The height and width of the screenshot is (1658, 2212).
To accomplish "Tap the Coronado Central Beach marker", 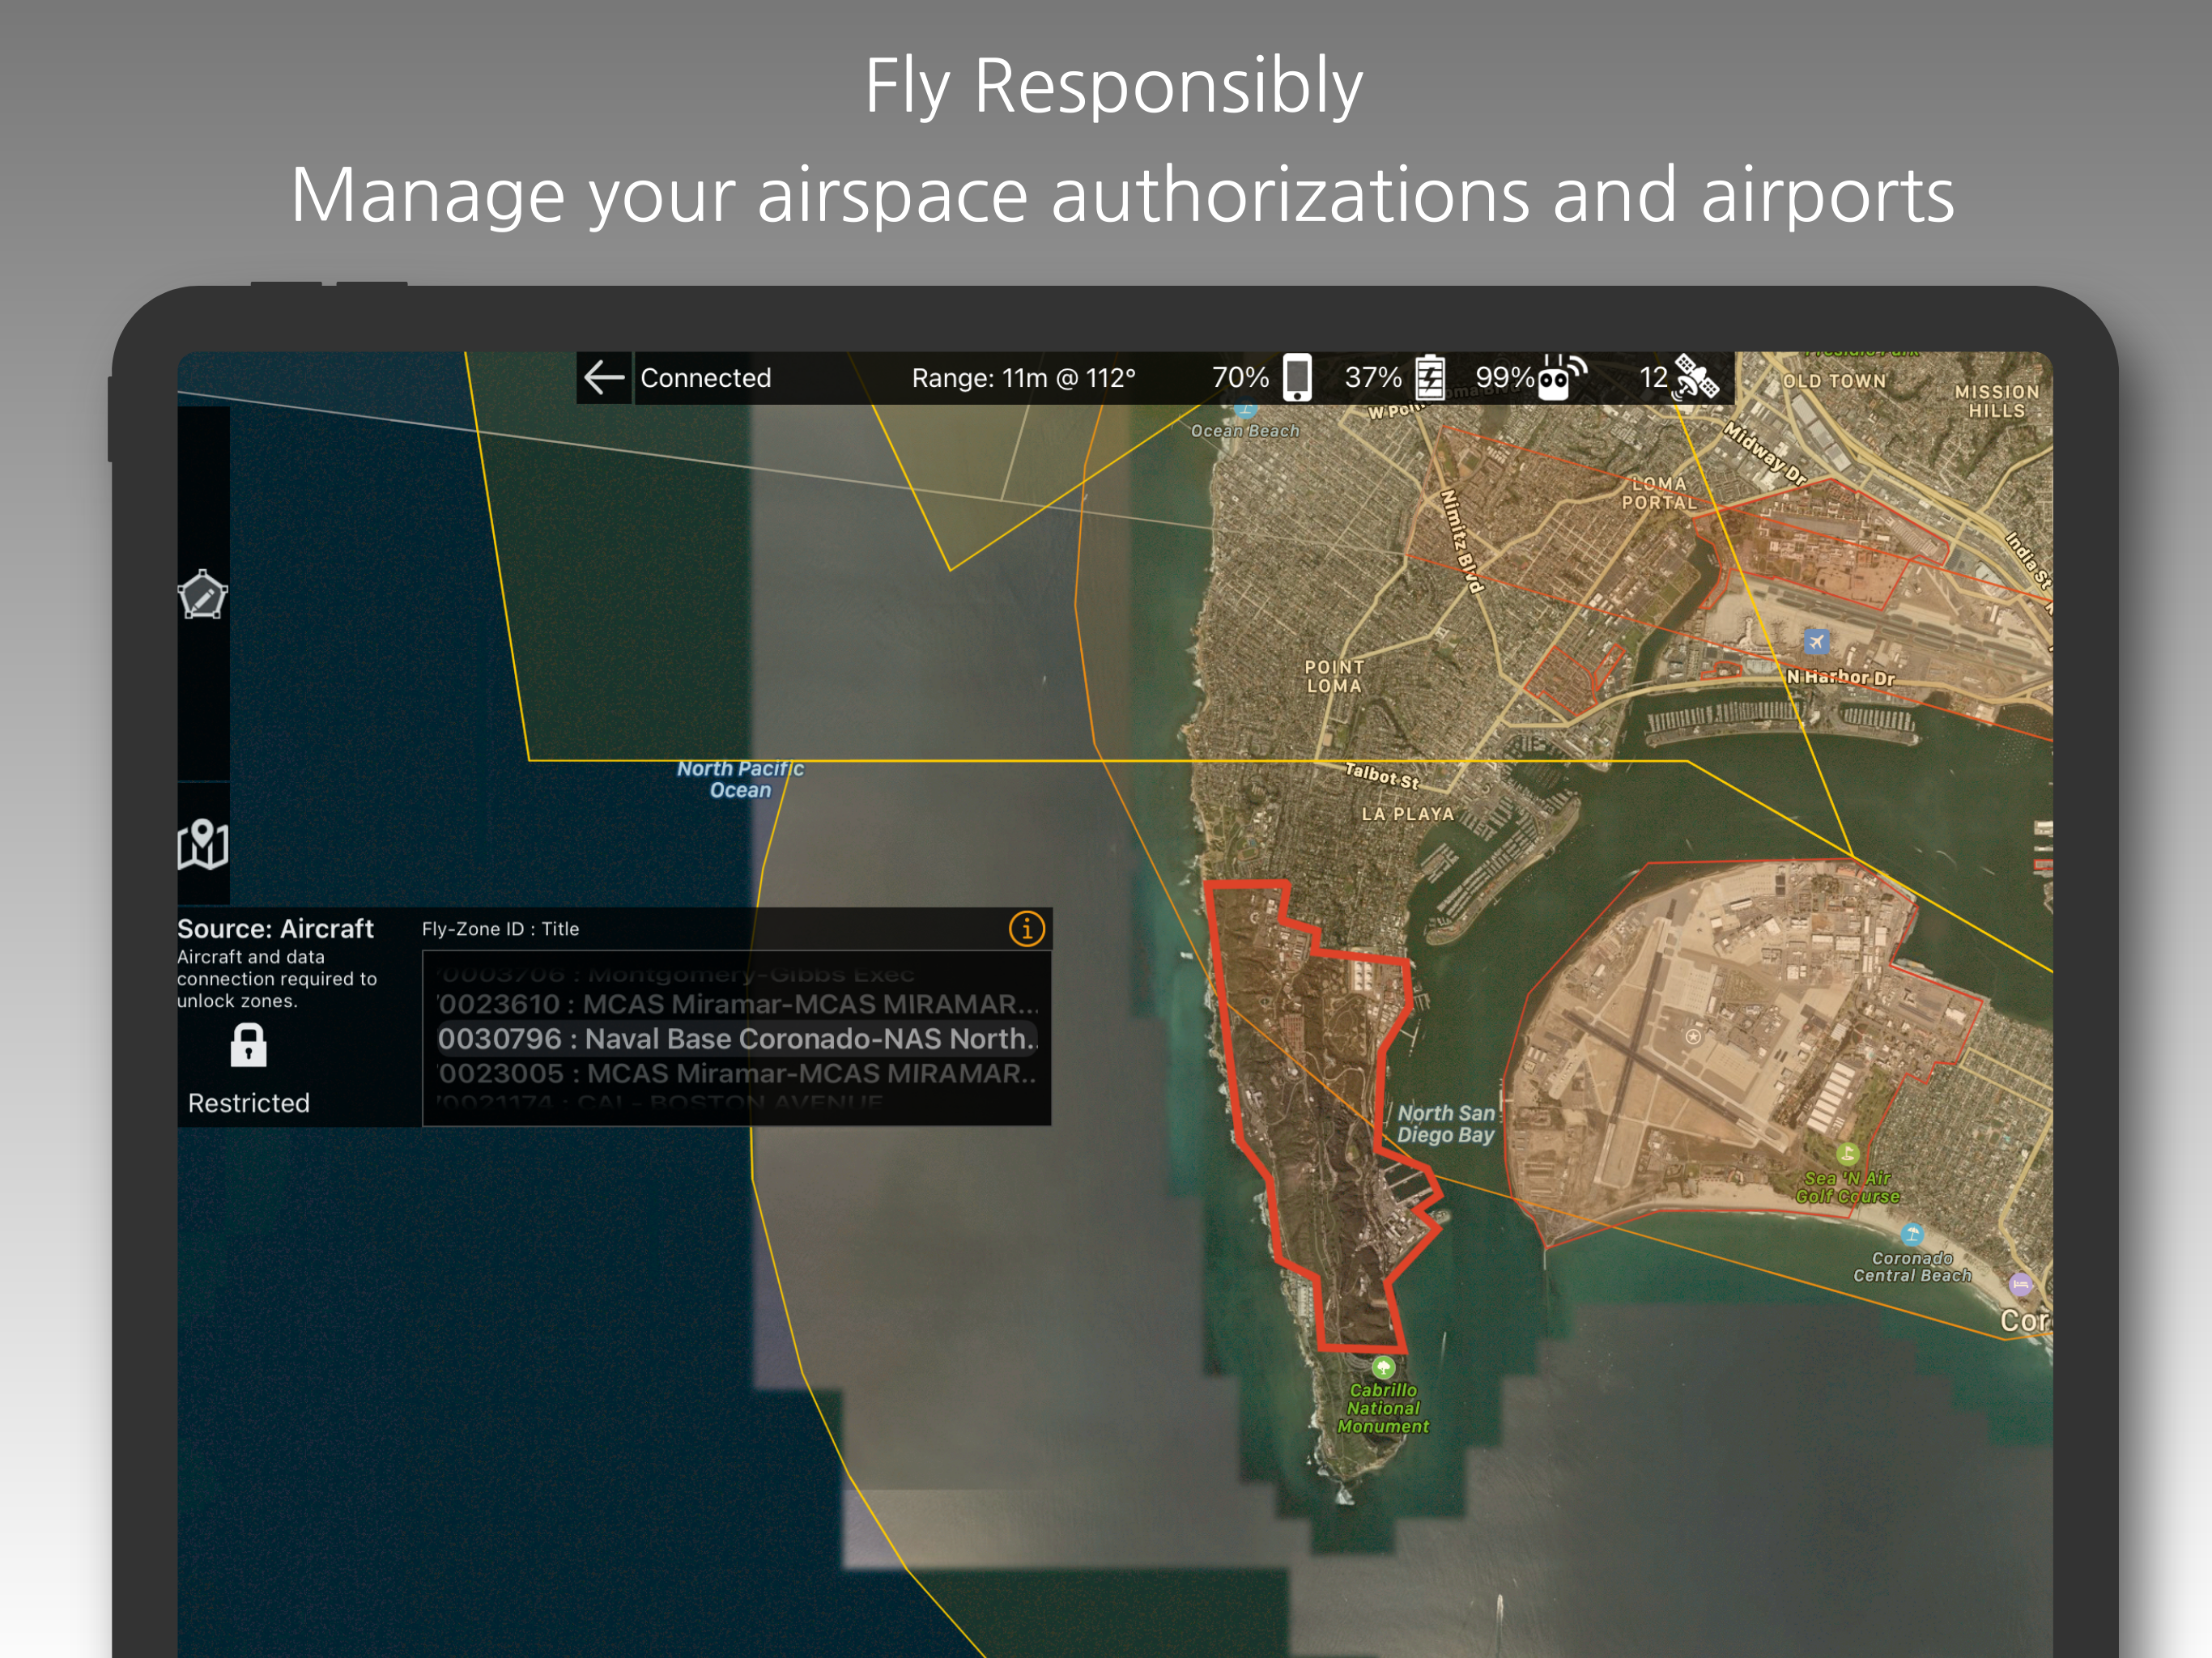I will [1912, 1234].
